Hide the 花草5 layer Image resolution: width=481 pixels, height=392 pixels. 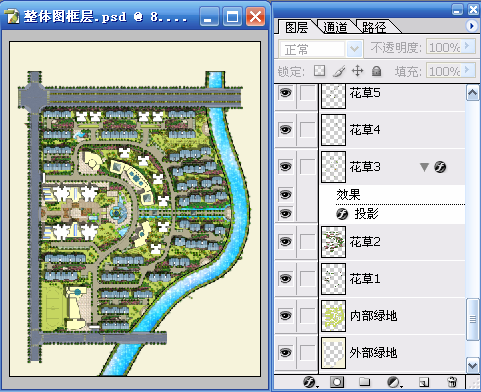(285, 93)
